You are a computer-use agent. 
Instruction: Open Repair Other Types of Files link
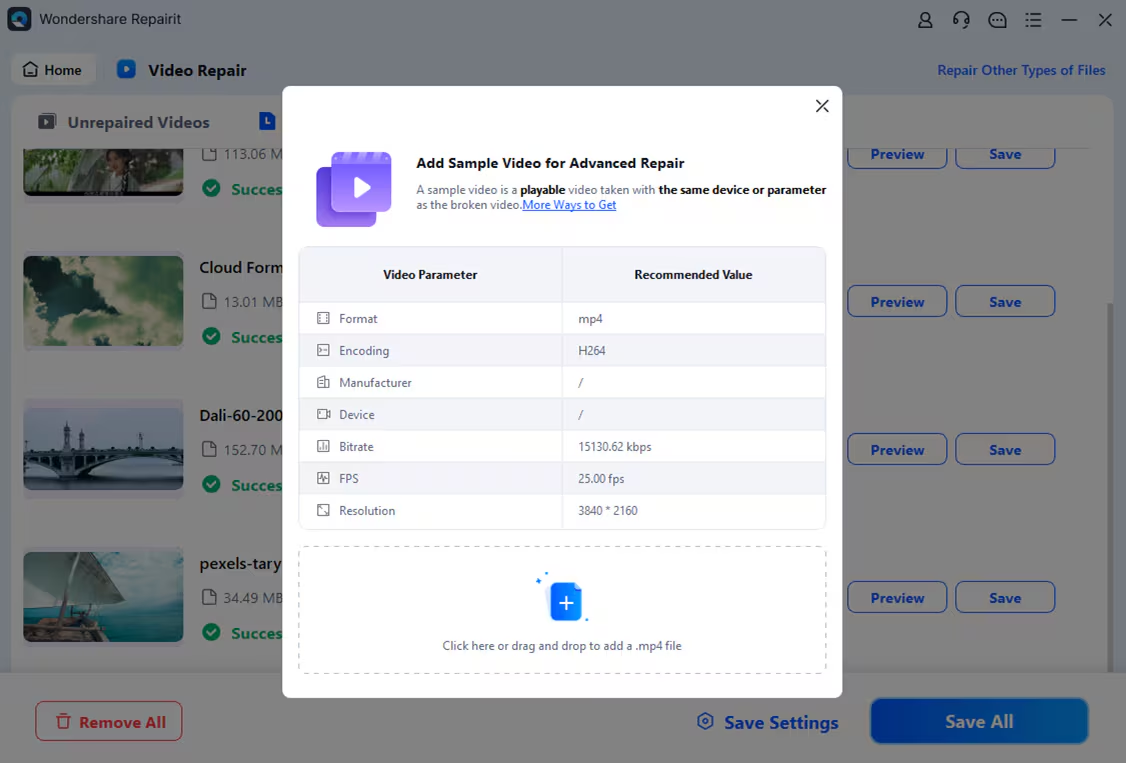click(x=1021, y=70)
